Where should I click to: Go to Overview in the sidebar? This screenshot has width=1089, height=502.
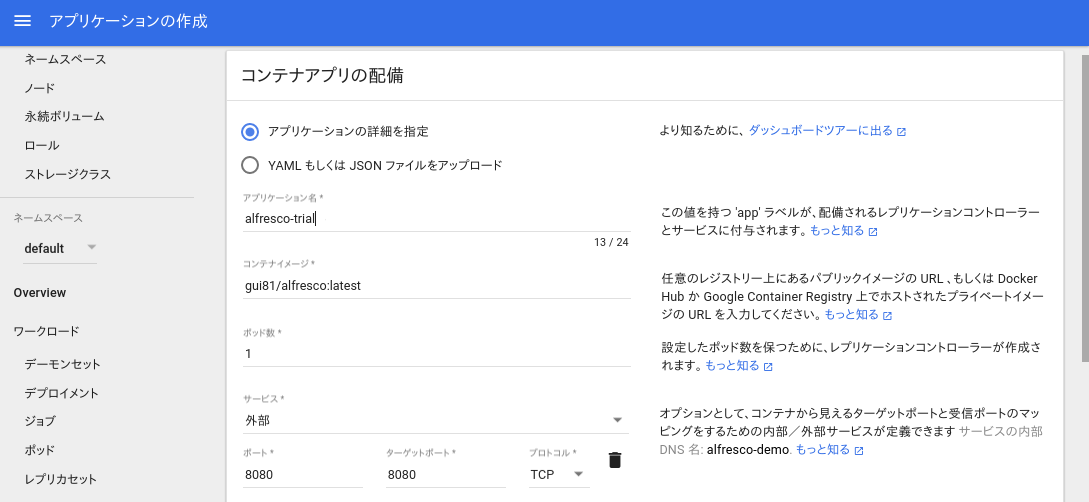click(40, 293)
